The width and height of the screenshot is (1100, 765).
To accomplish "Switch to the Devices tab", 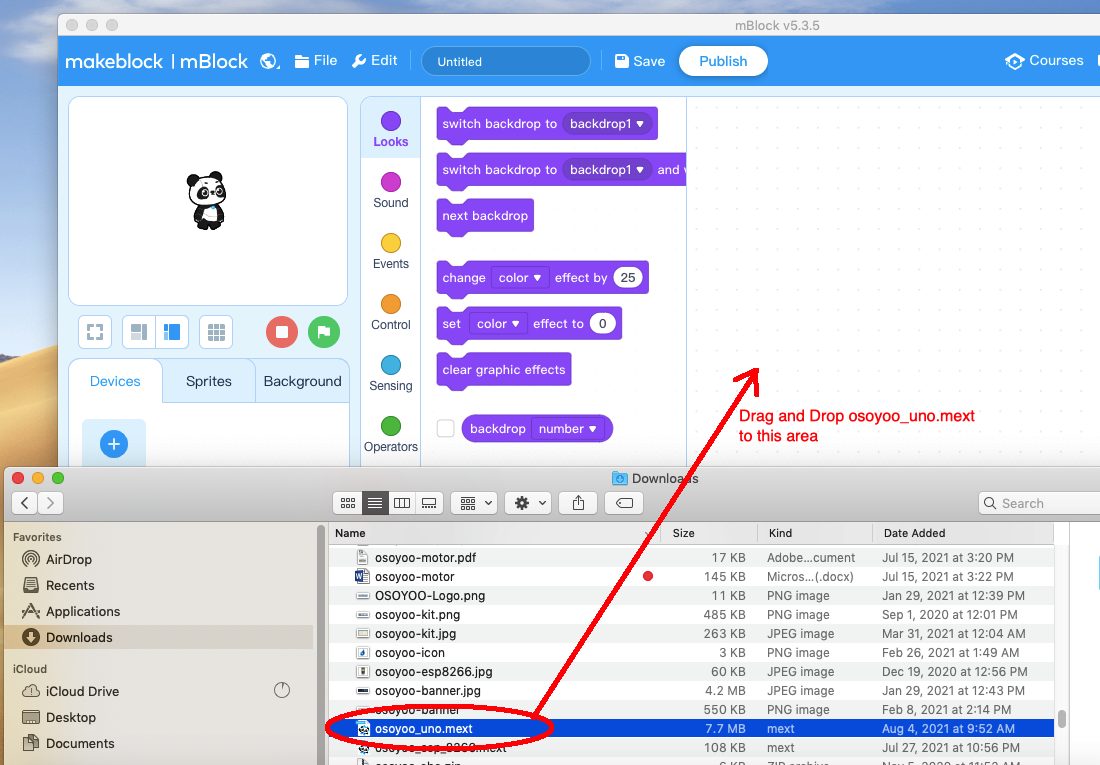I will [115, 381].
